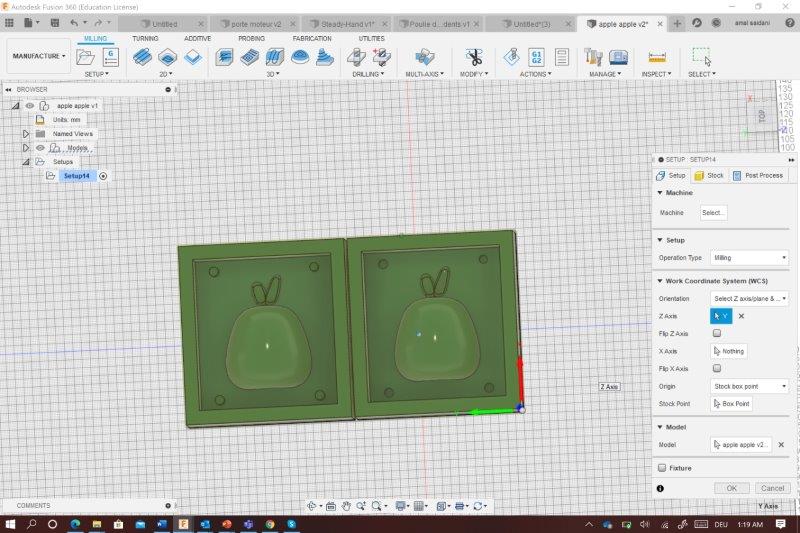Toggle the Flip Z Axis checkbox

coord(717,333)
